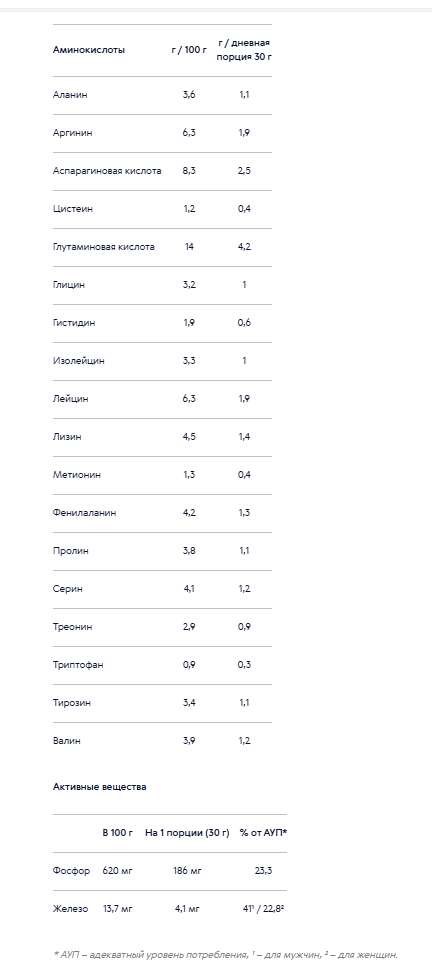Select the Метионин row label
This screenshot has height=968, width=432.
coord(77,475)
